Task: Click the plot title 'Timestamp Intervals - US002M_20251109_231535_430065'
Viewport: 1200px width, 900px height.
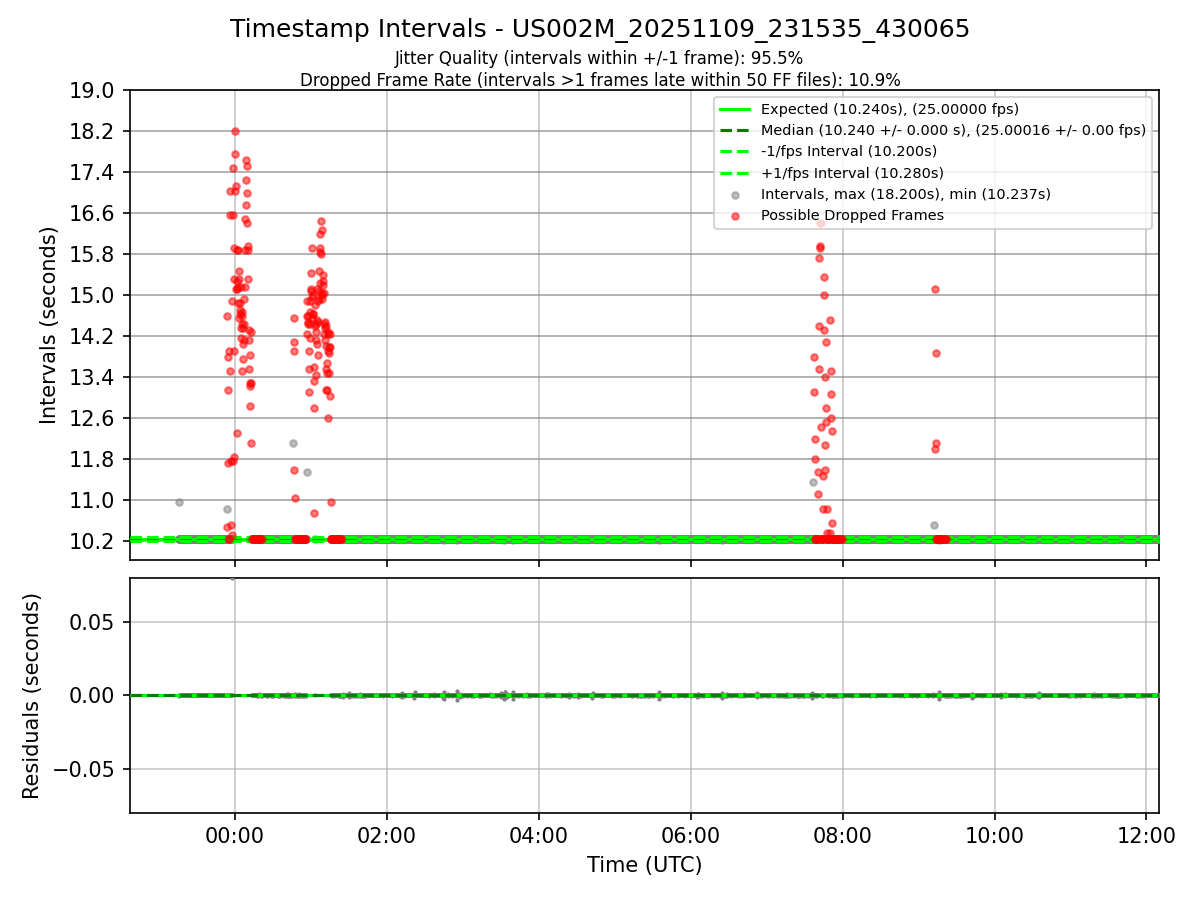Action: (600, 29)
